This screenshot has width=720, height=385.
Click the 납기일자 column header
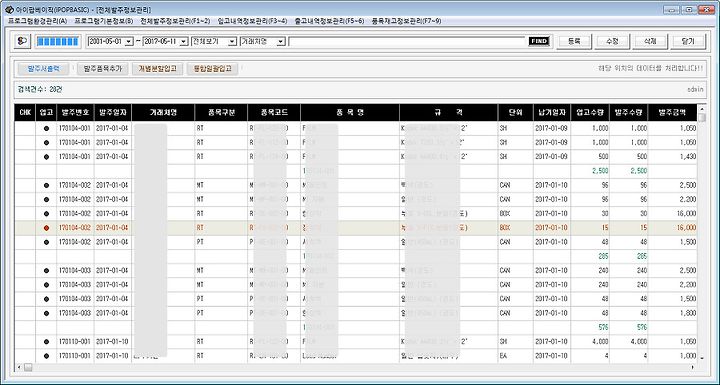pos(551,113)
